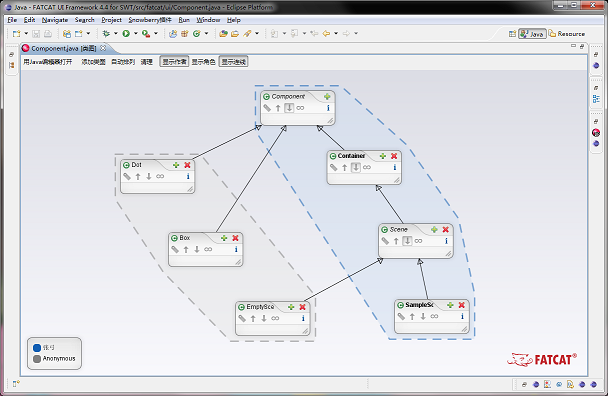The width and height of the screenshot is (608, 396).
Task: Click the info icon on the Component node
Action: [x=328, y=108]
